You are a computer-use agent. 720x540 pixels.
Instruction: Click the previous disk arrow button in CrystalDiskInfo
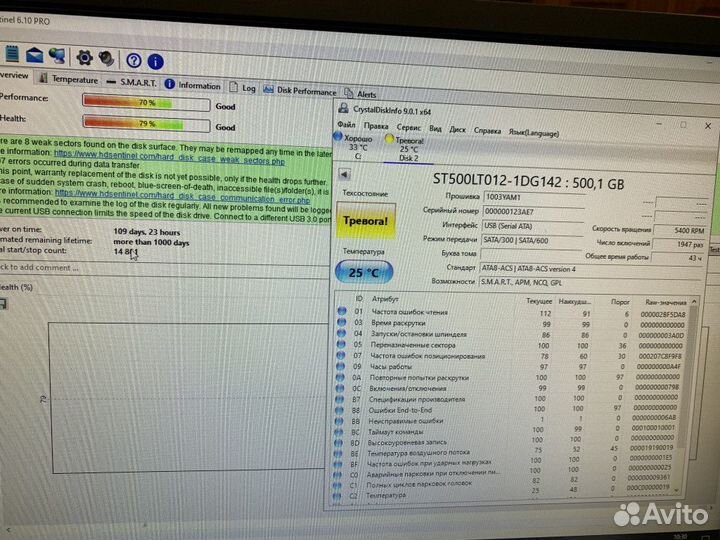(x=344, y=174)
